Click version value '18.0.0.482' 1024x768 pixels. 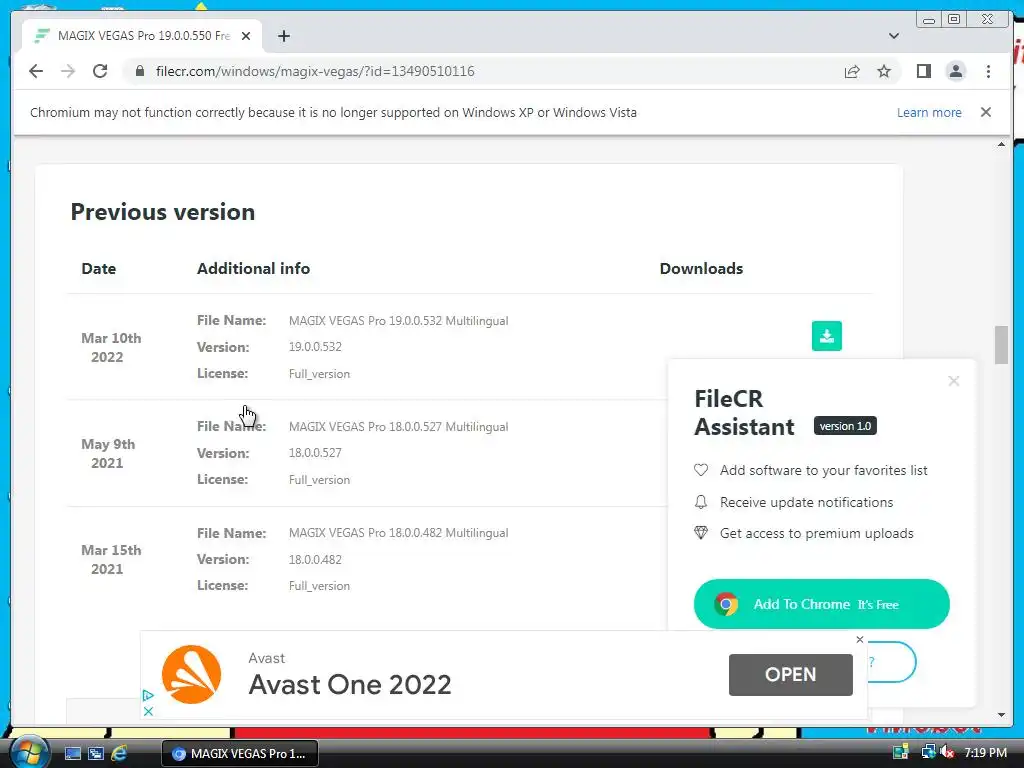point(315,560)
